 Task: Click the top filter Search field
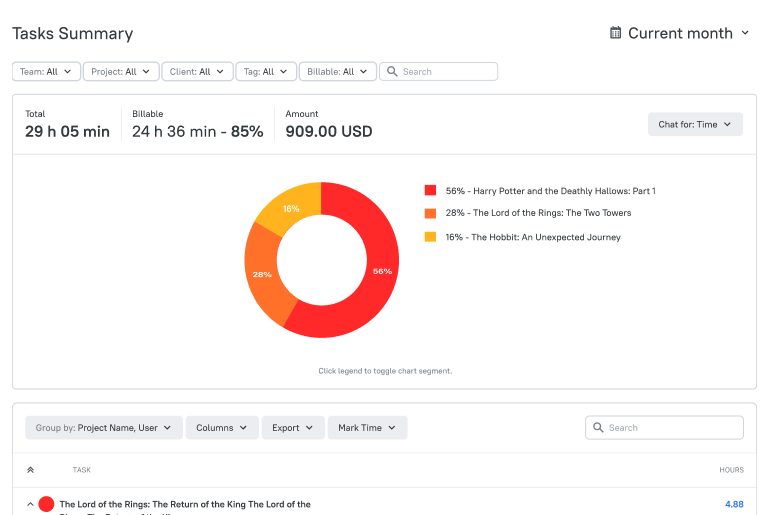[x=438, y=72]
